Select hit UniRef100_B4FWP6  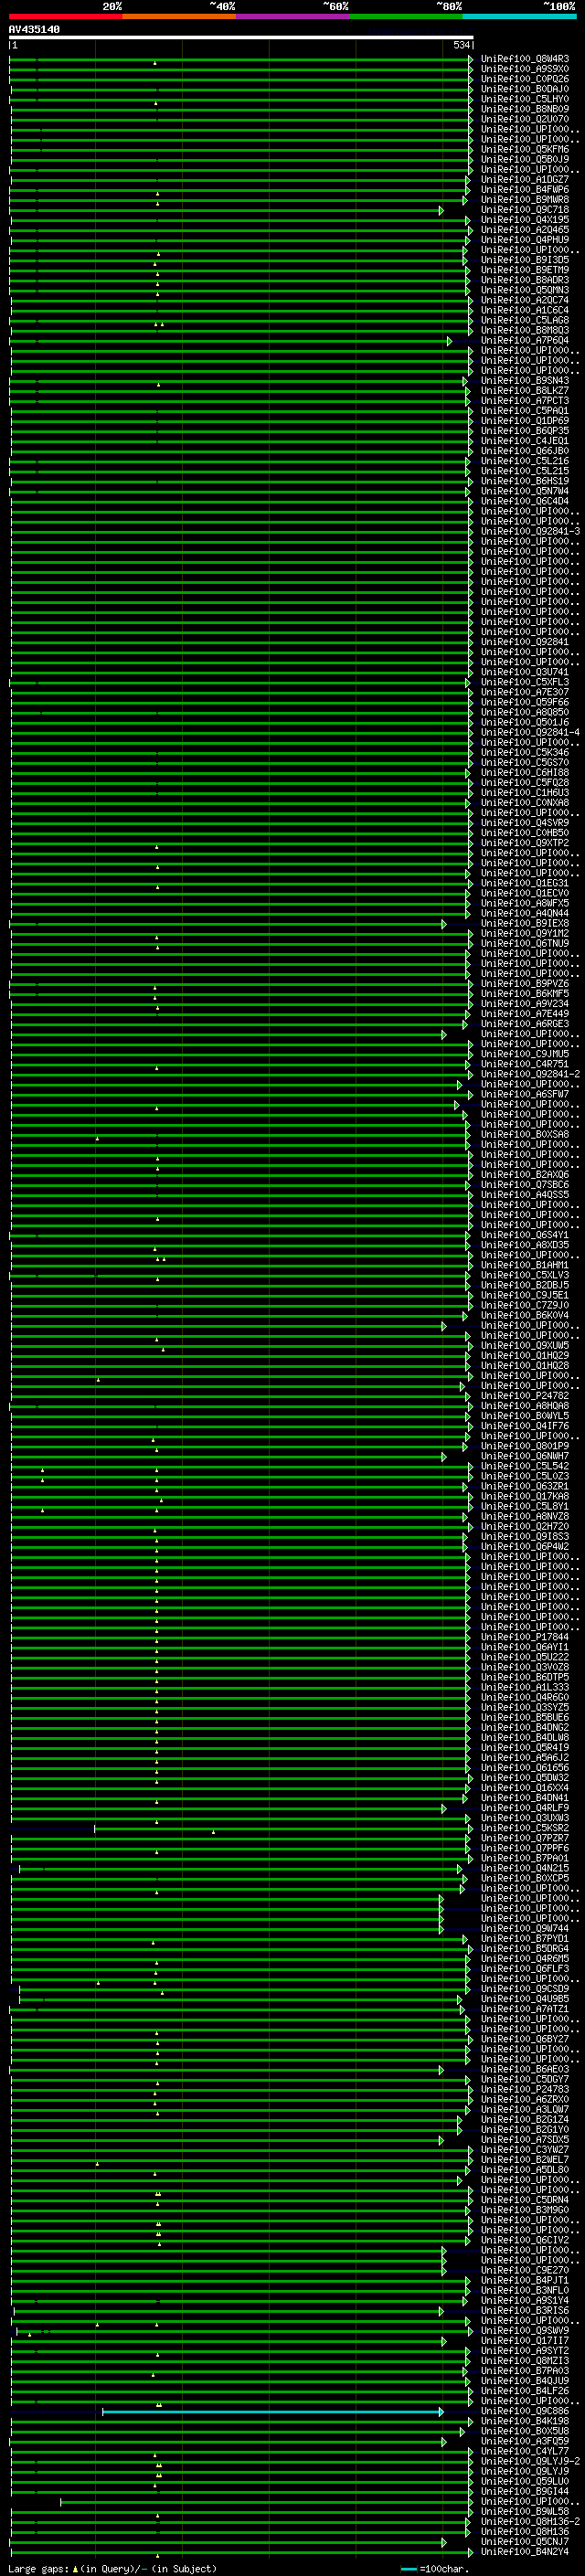tap(525, 190)
